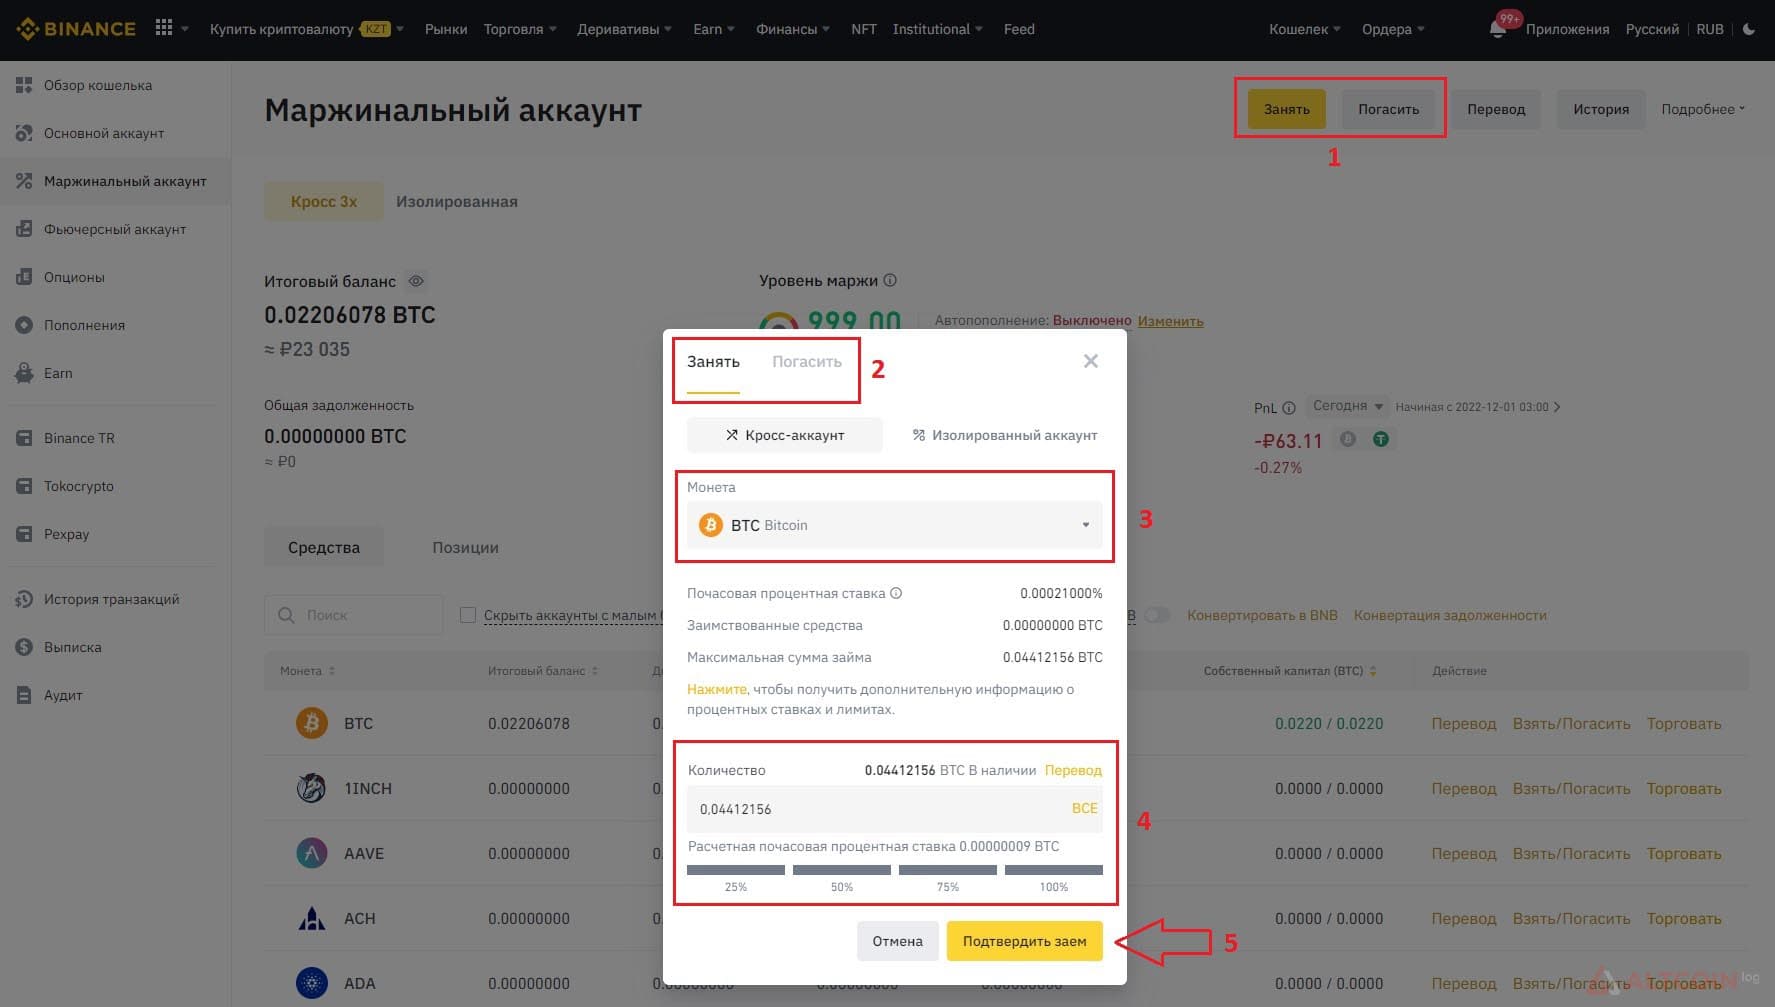Screen dimensions: 1775x1007
Task: Select the USDT PnL currency icon
Action: (x=1381, y=439)
